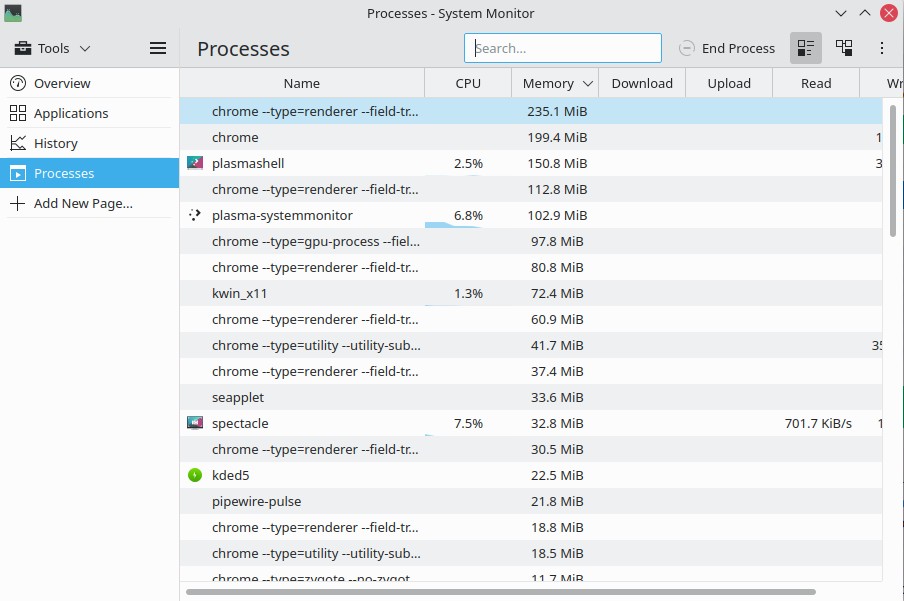Switch to the process tree view mode
This screenshot has height=601, width=904.
coord(844,47)
